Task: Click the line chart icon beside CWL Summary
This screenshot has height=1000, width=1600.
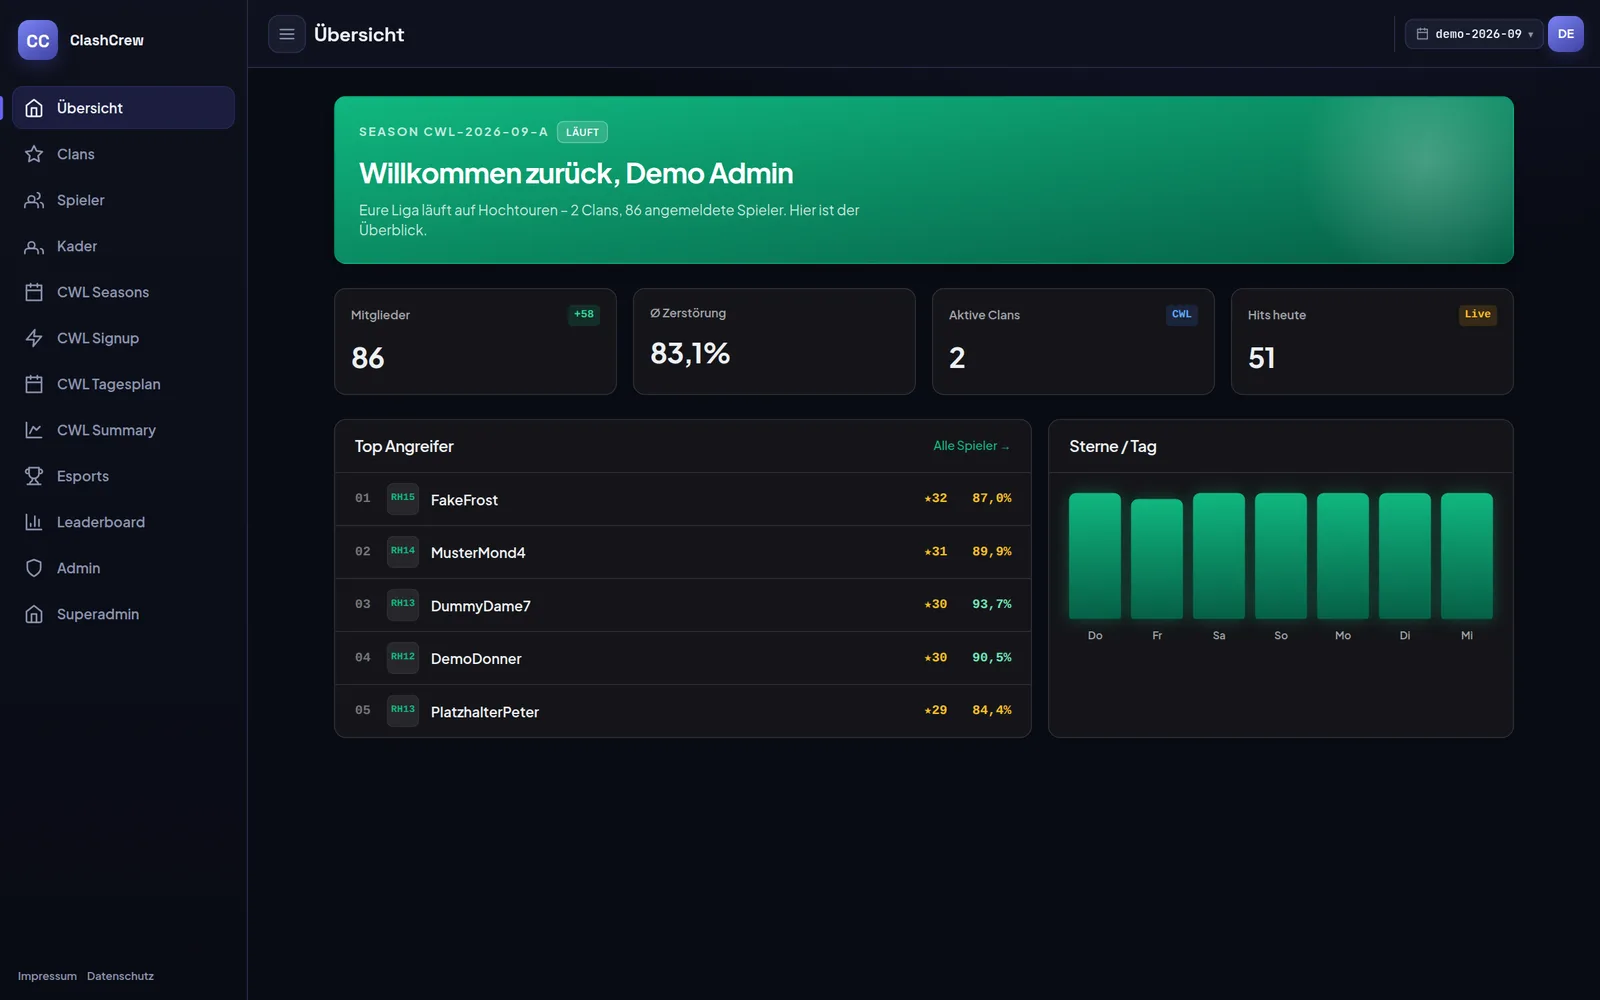Action: pos(34,430)
